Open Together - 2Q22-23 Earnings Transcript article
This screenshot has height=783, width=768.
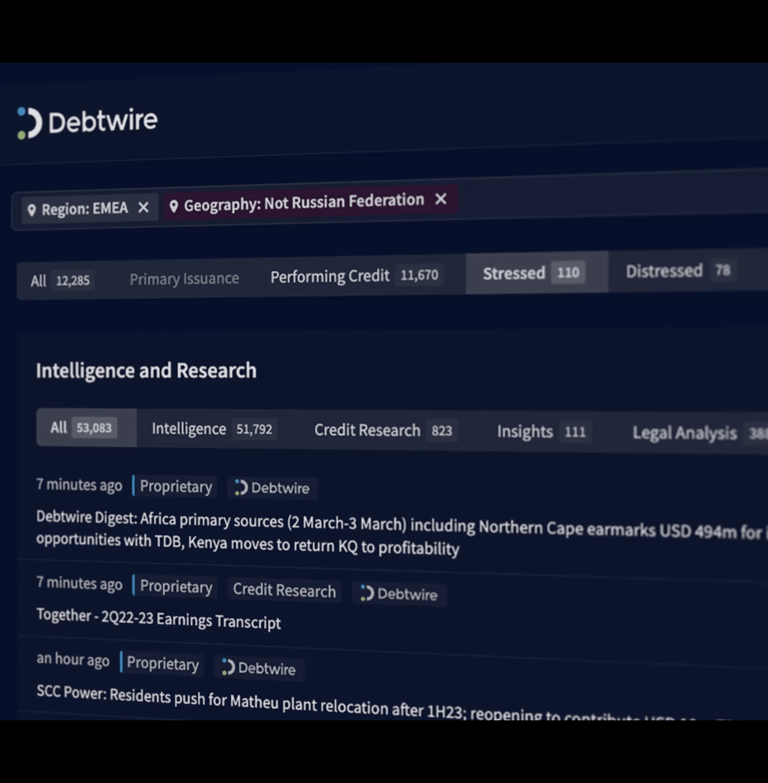click(158, 619)
